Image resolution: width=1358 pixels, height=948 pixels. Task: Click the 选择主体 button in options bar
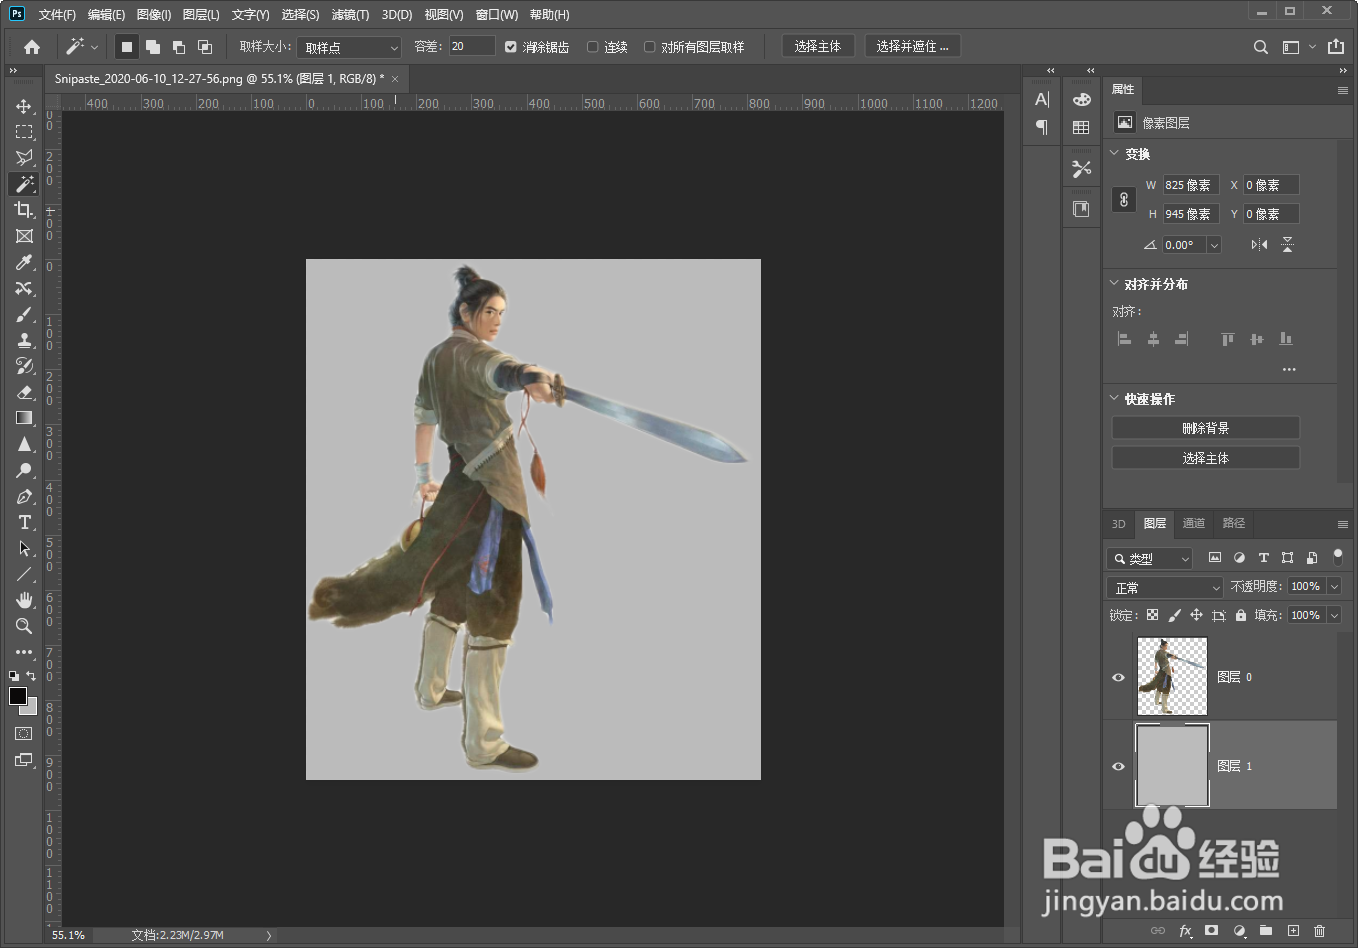coord(818,46)
